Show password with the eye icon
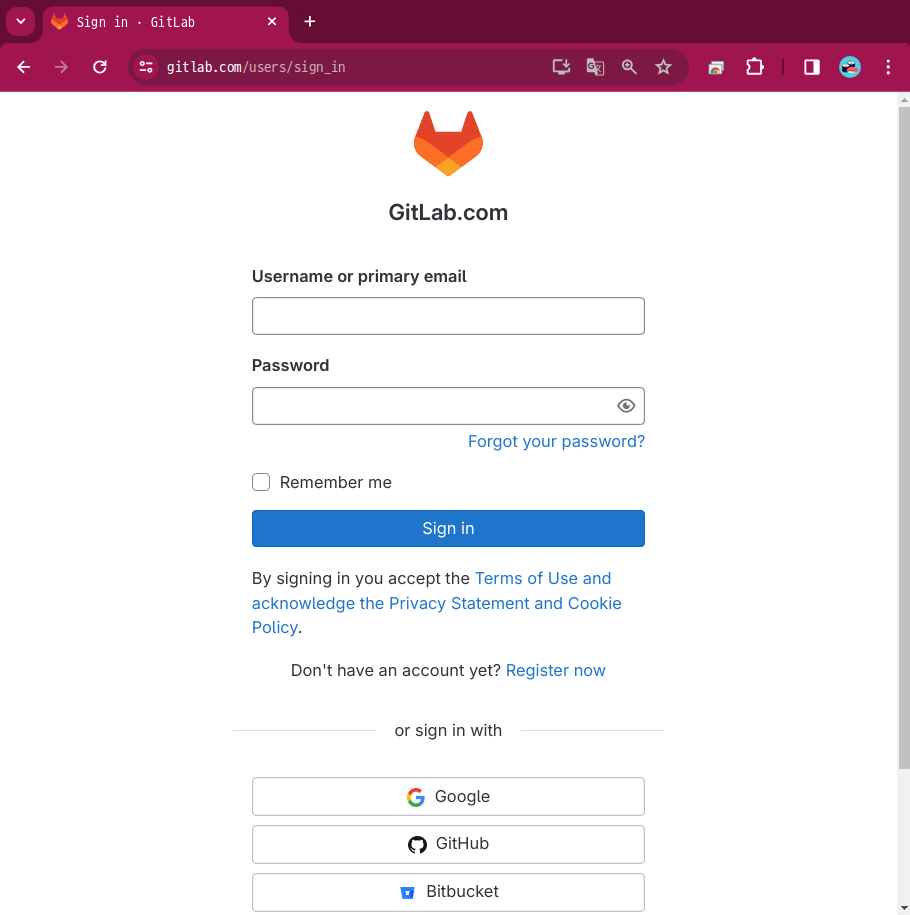 click(x=626, y=406)
